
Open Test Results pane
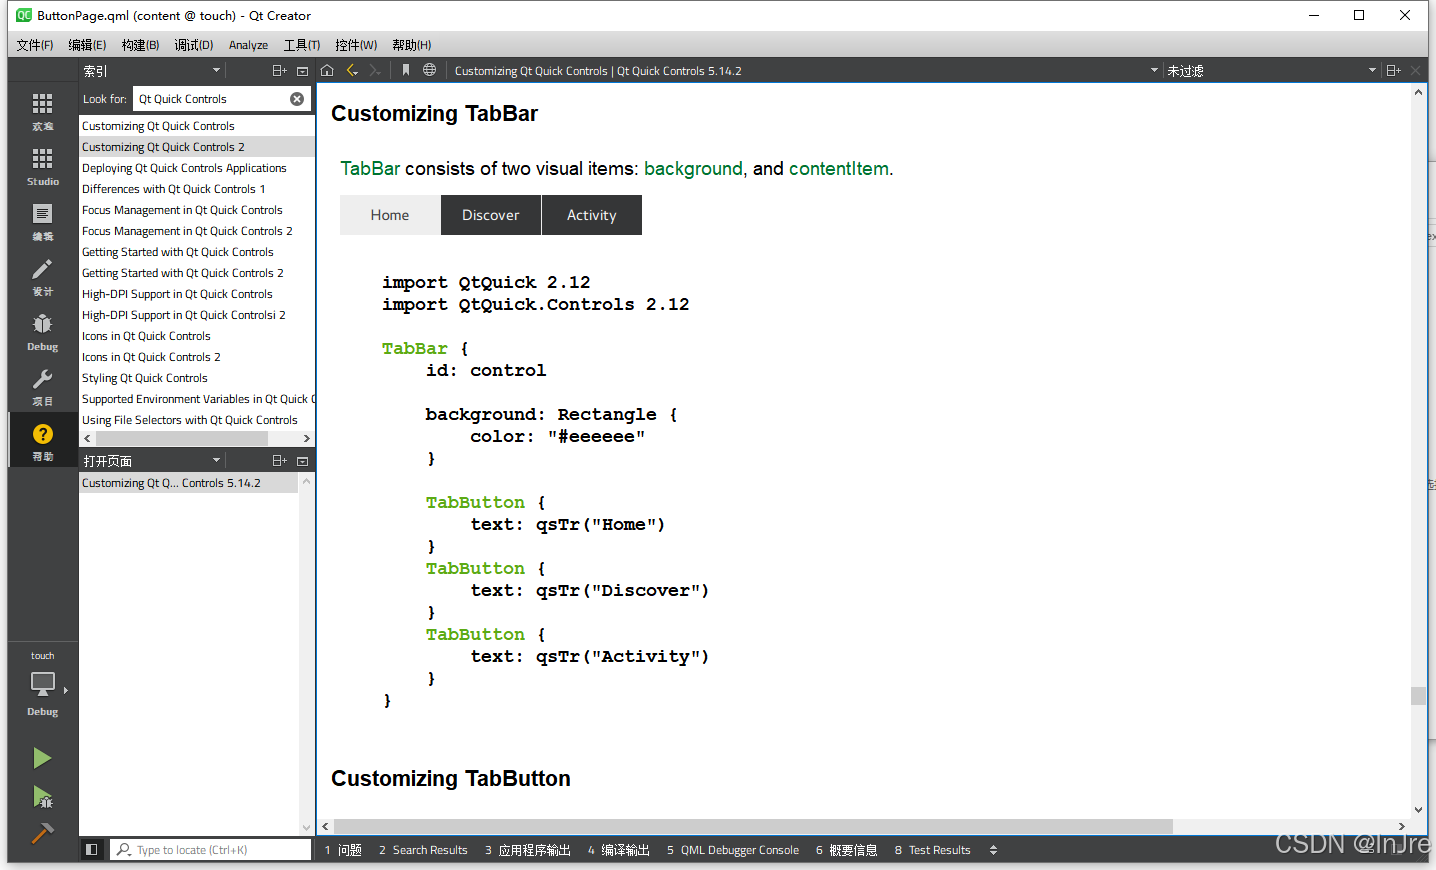[x=932, y=850]
